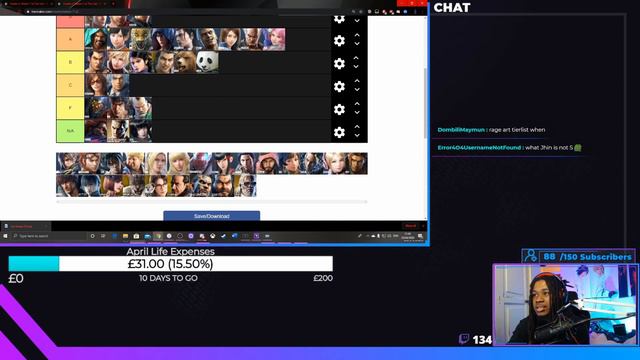Click the C tier label cell
Viewport: 640px width, 360px height.
click(x=70, y=85)
